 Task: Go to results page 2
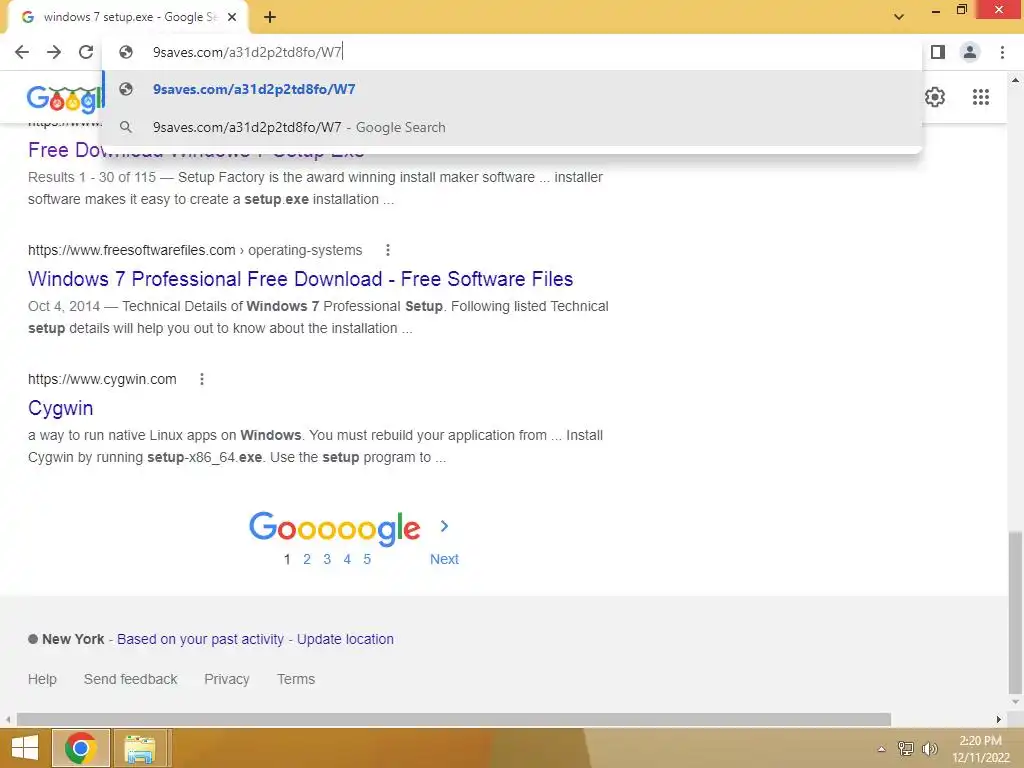(307, 560)
